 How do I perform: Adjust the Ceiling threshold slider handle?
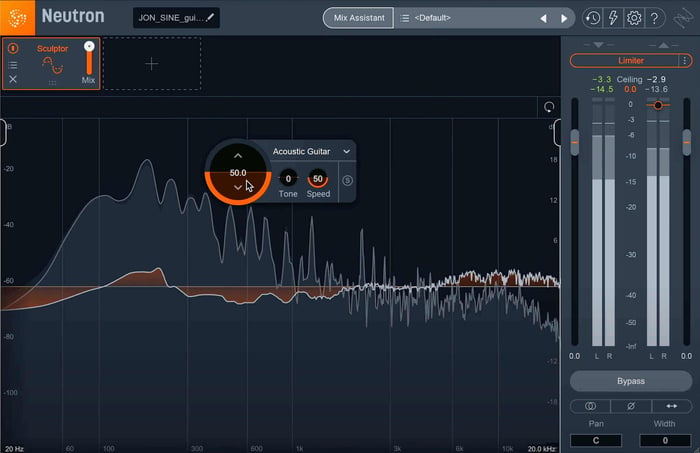click(x=658, y=105)
